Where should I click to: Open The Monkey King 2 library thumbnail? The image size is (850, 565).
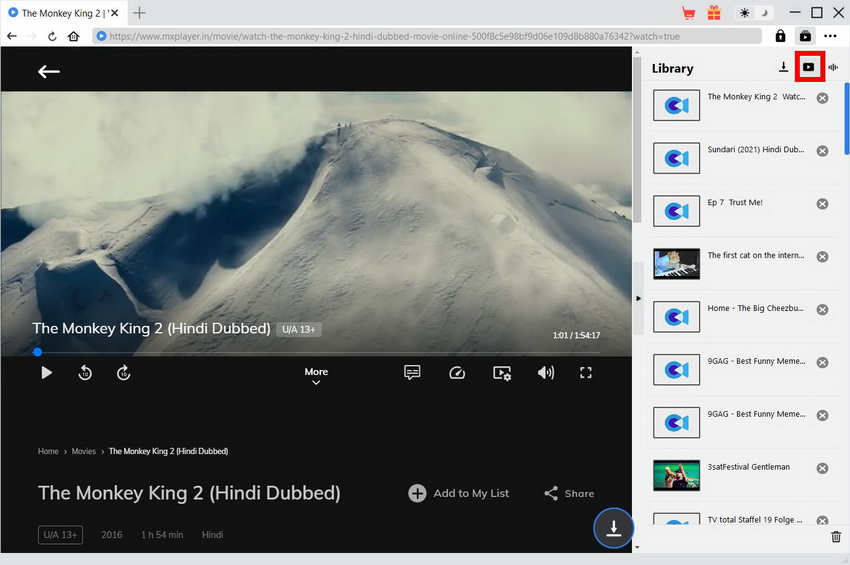tap(677, 105)
